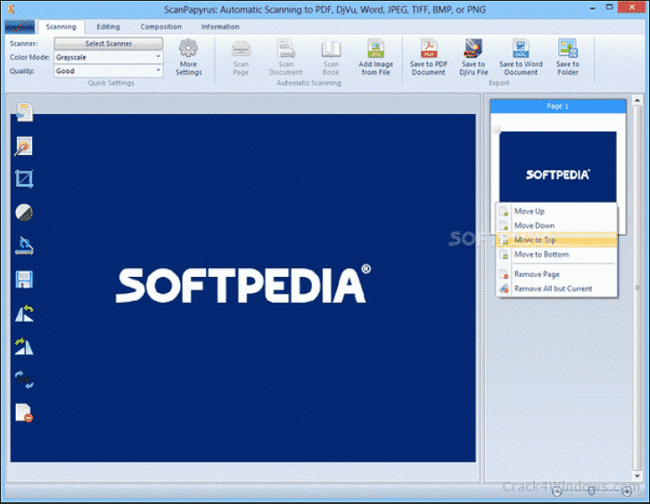
Task: Click the floppy disk save icon
Action: coord(24,279)
